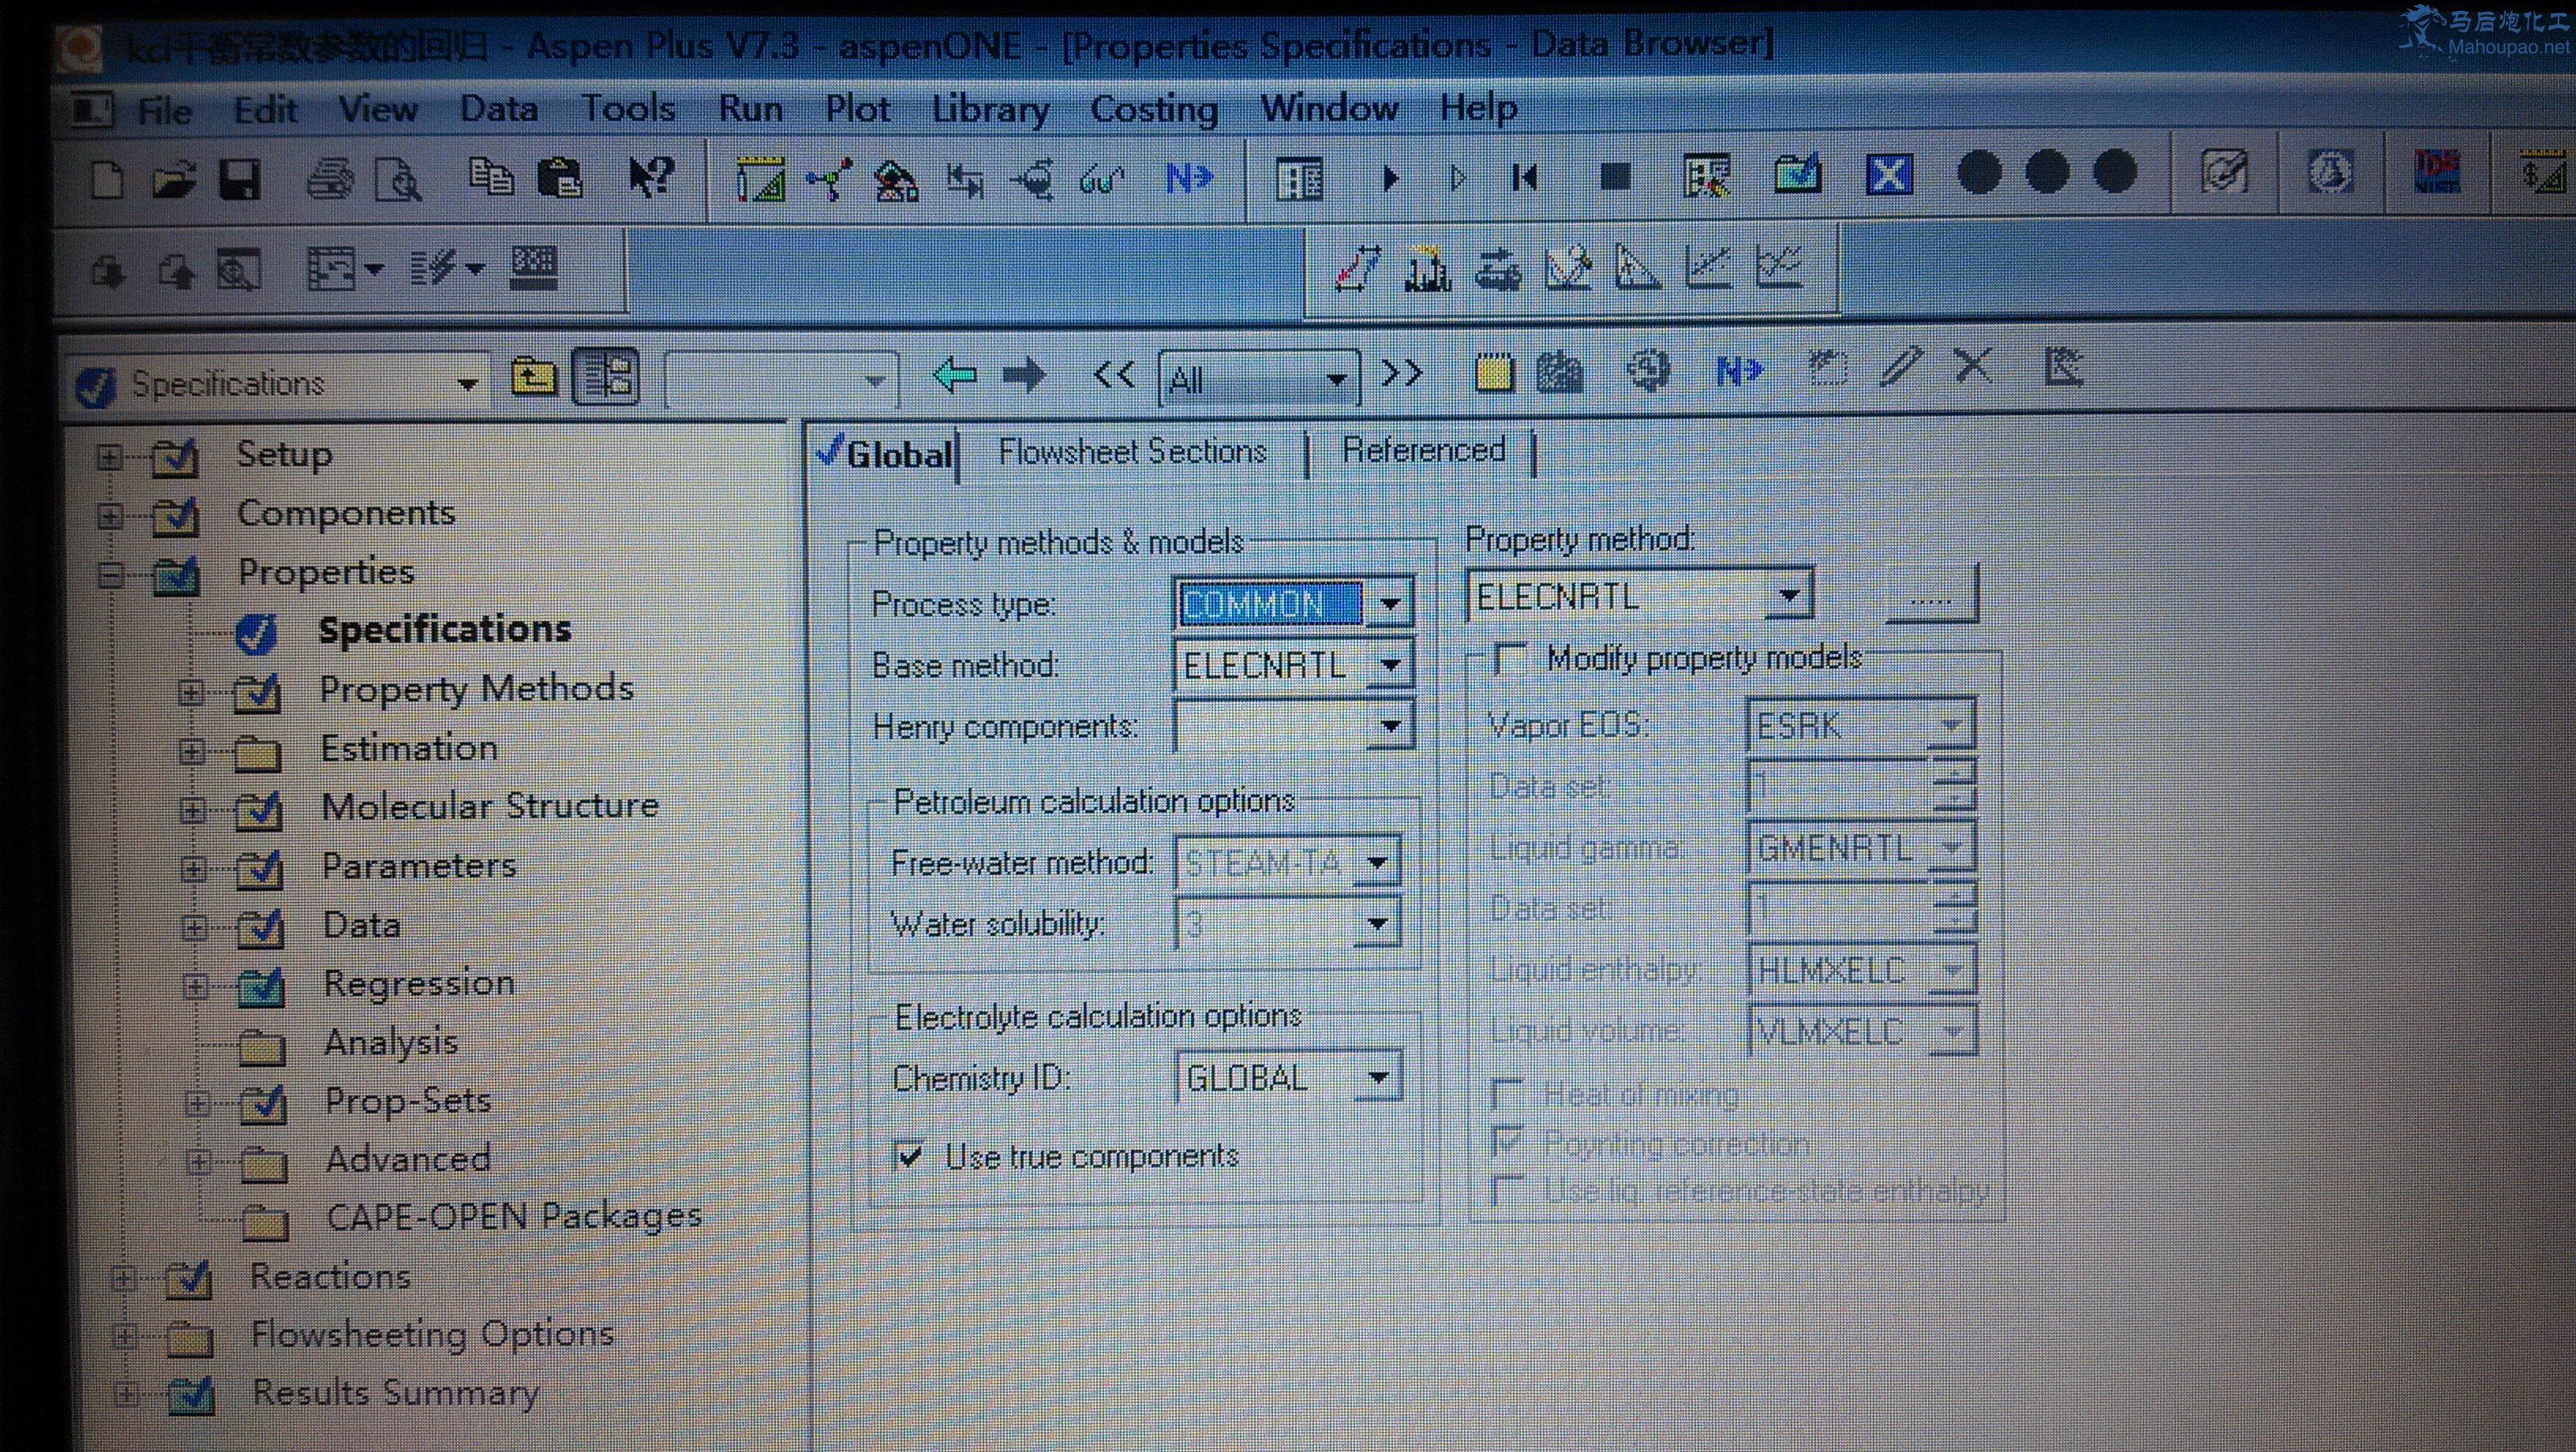Open the Chemistry ID dropdown
This screenshot has width=2576, height=1452.
1377,1078
